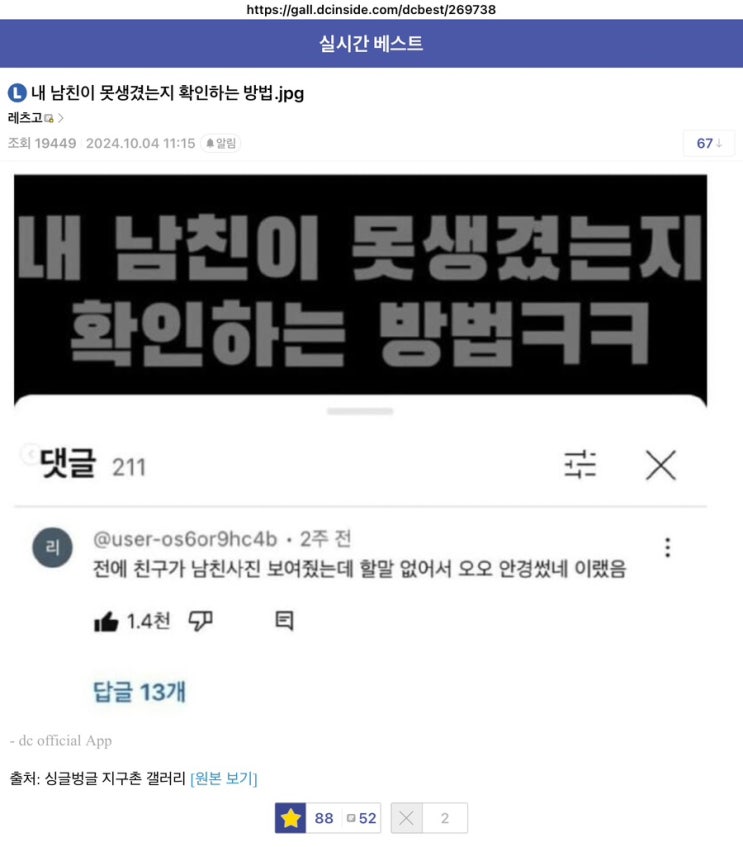Click the page URL at top
743x847 pixels.
tap(371, 9)
